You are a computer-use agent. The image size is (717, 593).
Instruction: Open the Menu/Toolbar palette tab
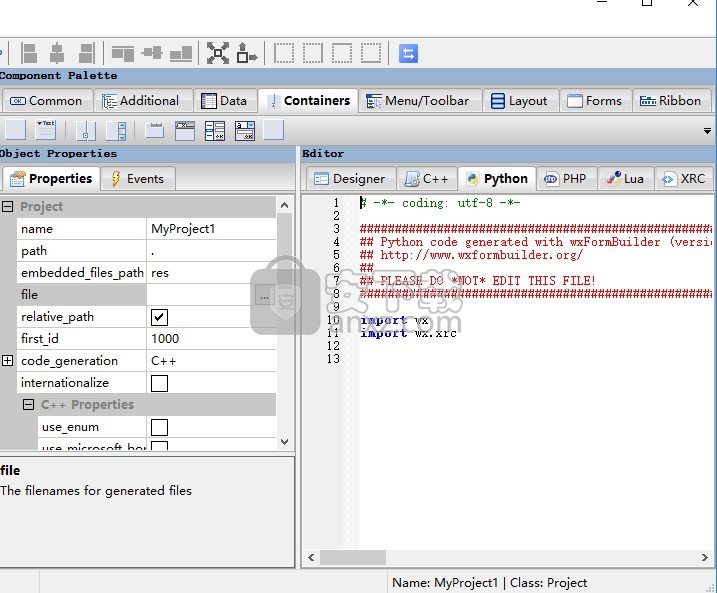point(418,101)
